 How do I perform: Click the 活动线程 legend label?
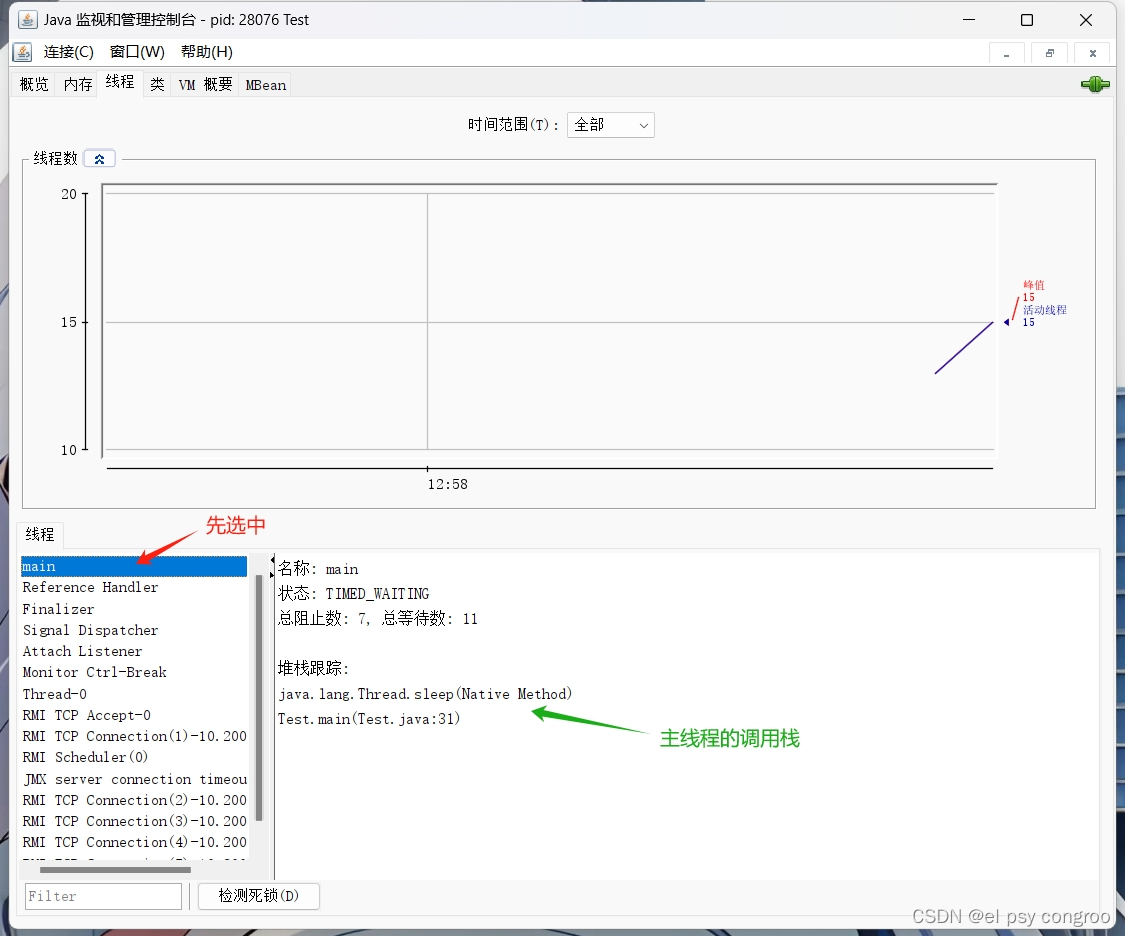(1045, 310)
